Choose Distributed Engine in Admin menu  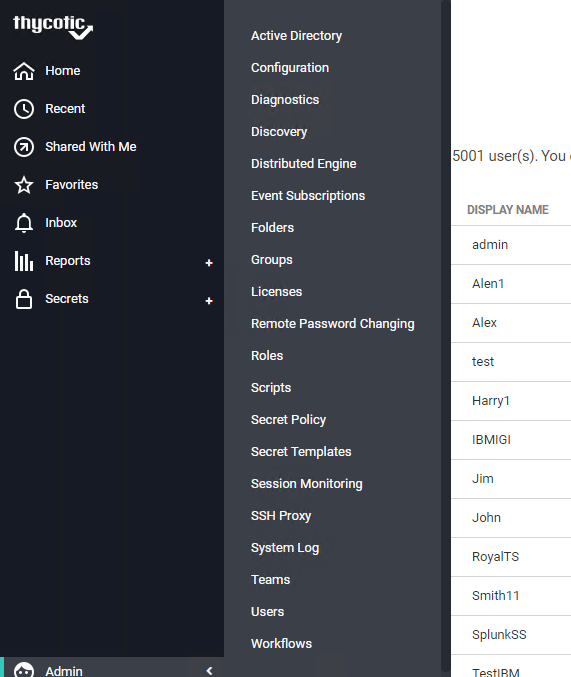304,164
